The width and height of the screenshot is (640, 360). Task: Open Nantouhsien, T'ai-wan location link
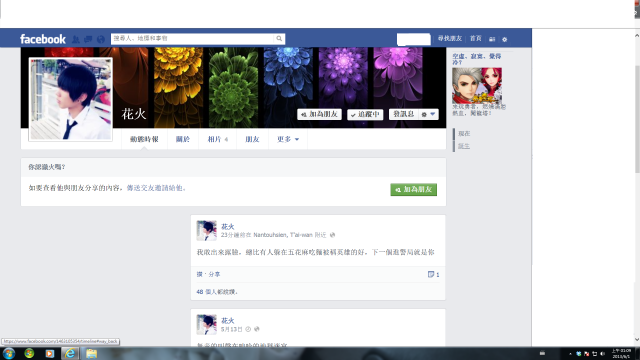coord(283,235)
